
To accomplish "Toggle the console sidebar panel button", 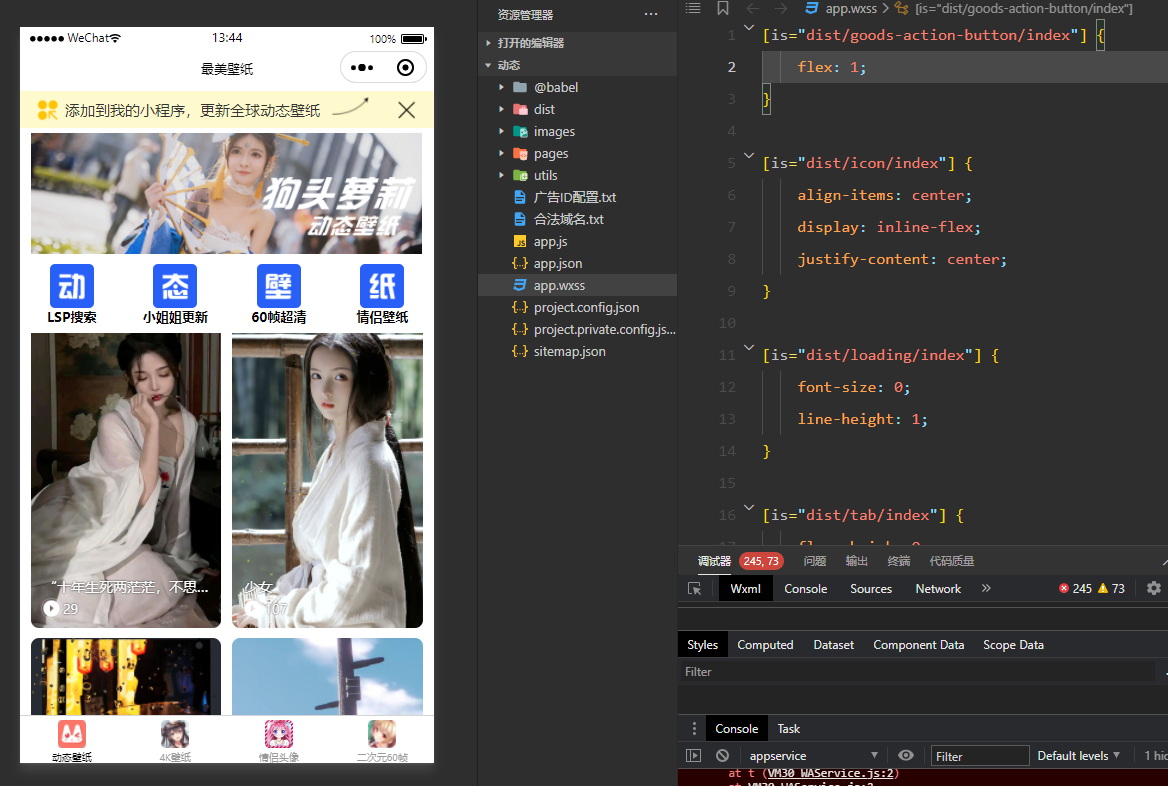I will (x=693, y=756).
